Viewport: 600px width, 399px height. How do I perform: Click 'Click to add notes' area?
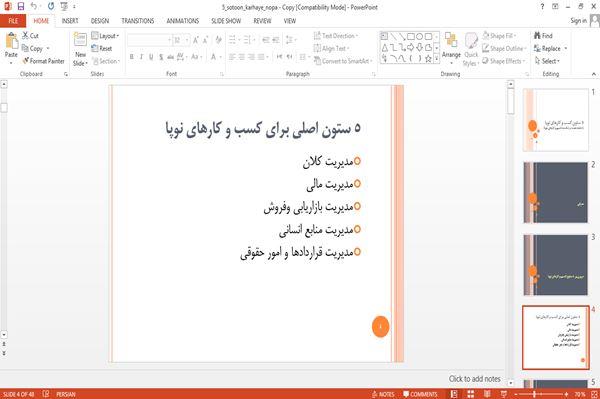tap(474, 379)
